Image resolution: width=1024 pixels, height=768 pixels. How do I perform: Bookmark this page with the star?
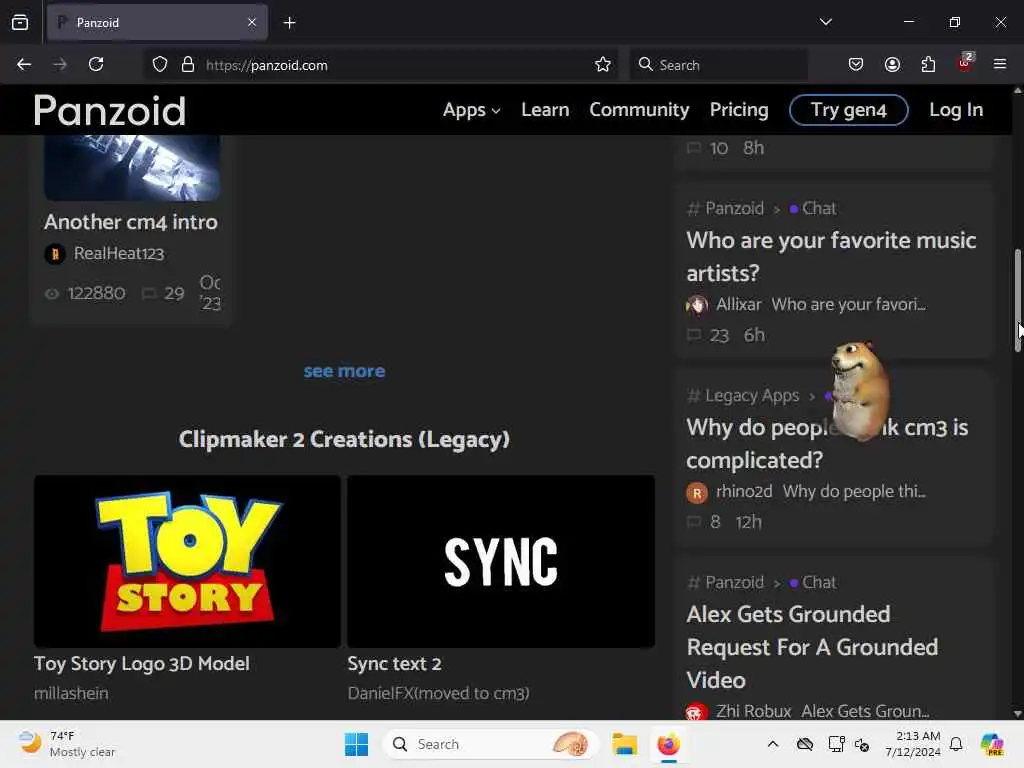(x=603, y=65)
